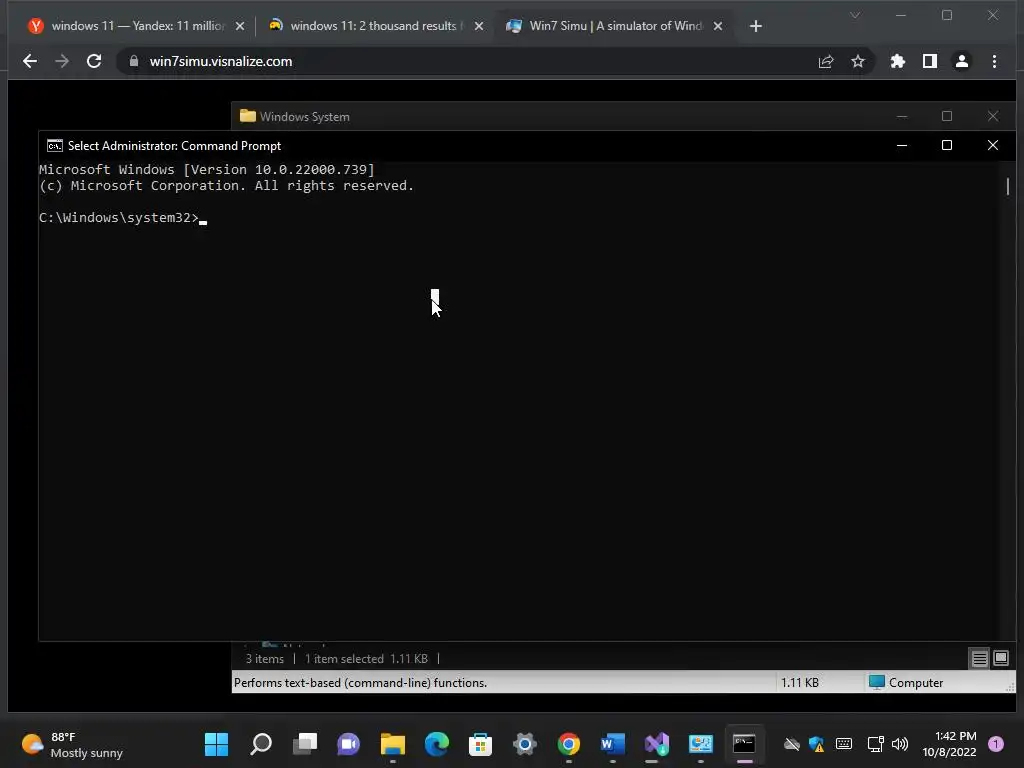This screenshot has width=1024, height=768.
Task: Open Chrome profile menu
Action: (x=962, y=61)
